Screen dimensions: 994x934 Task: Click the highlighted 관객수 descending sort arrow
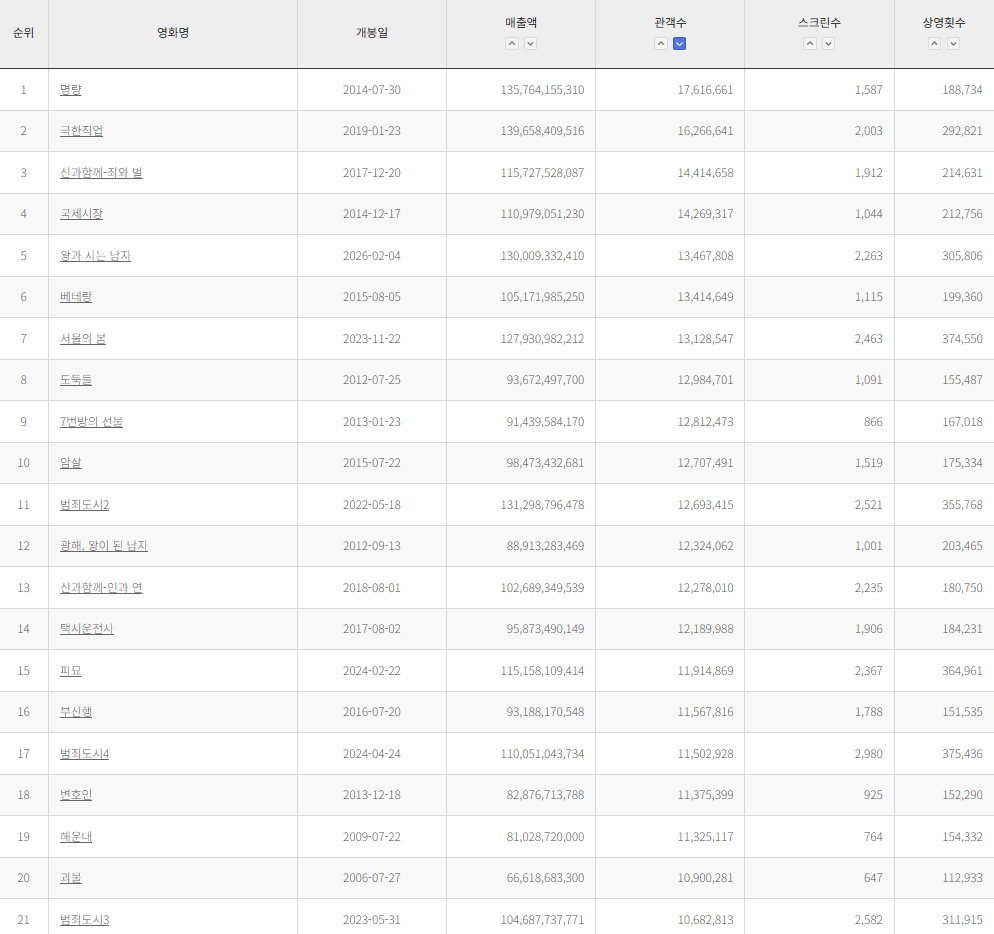pyautogui.click(x=679, y=43)
